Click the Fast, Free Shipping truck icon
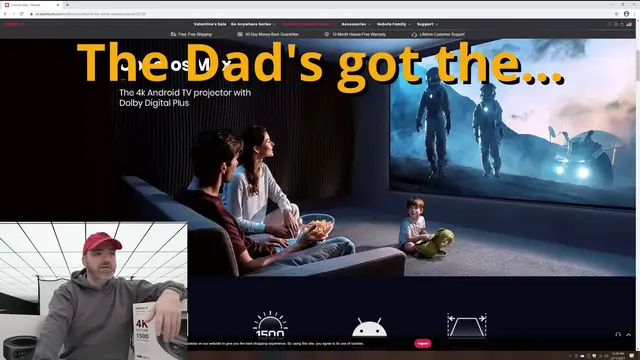 point(173,34)
